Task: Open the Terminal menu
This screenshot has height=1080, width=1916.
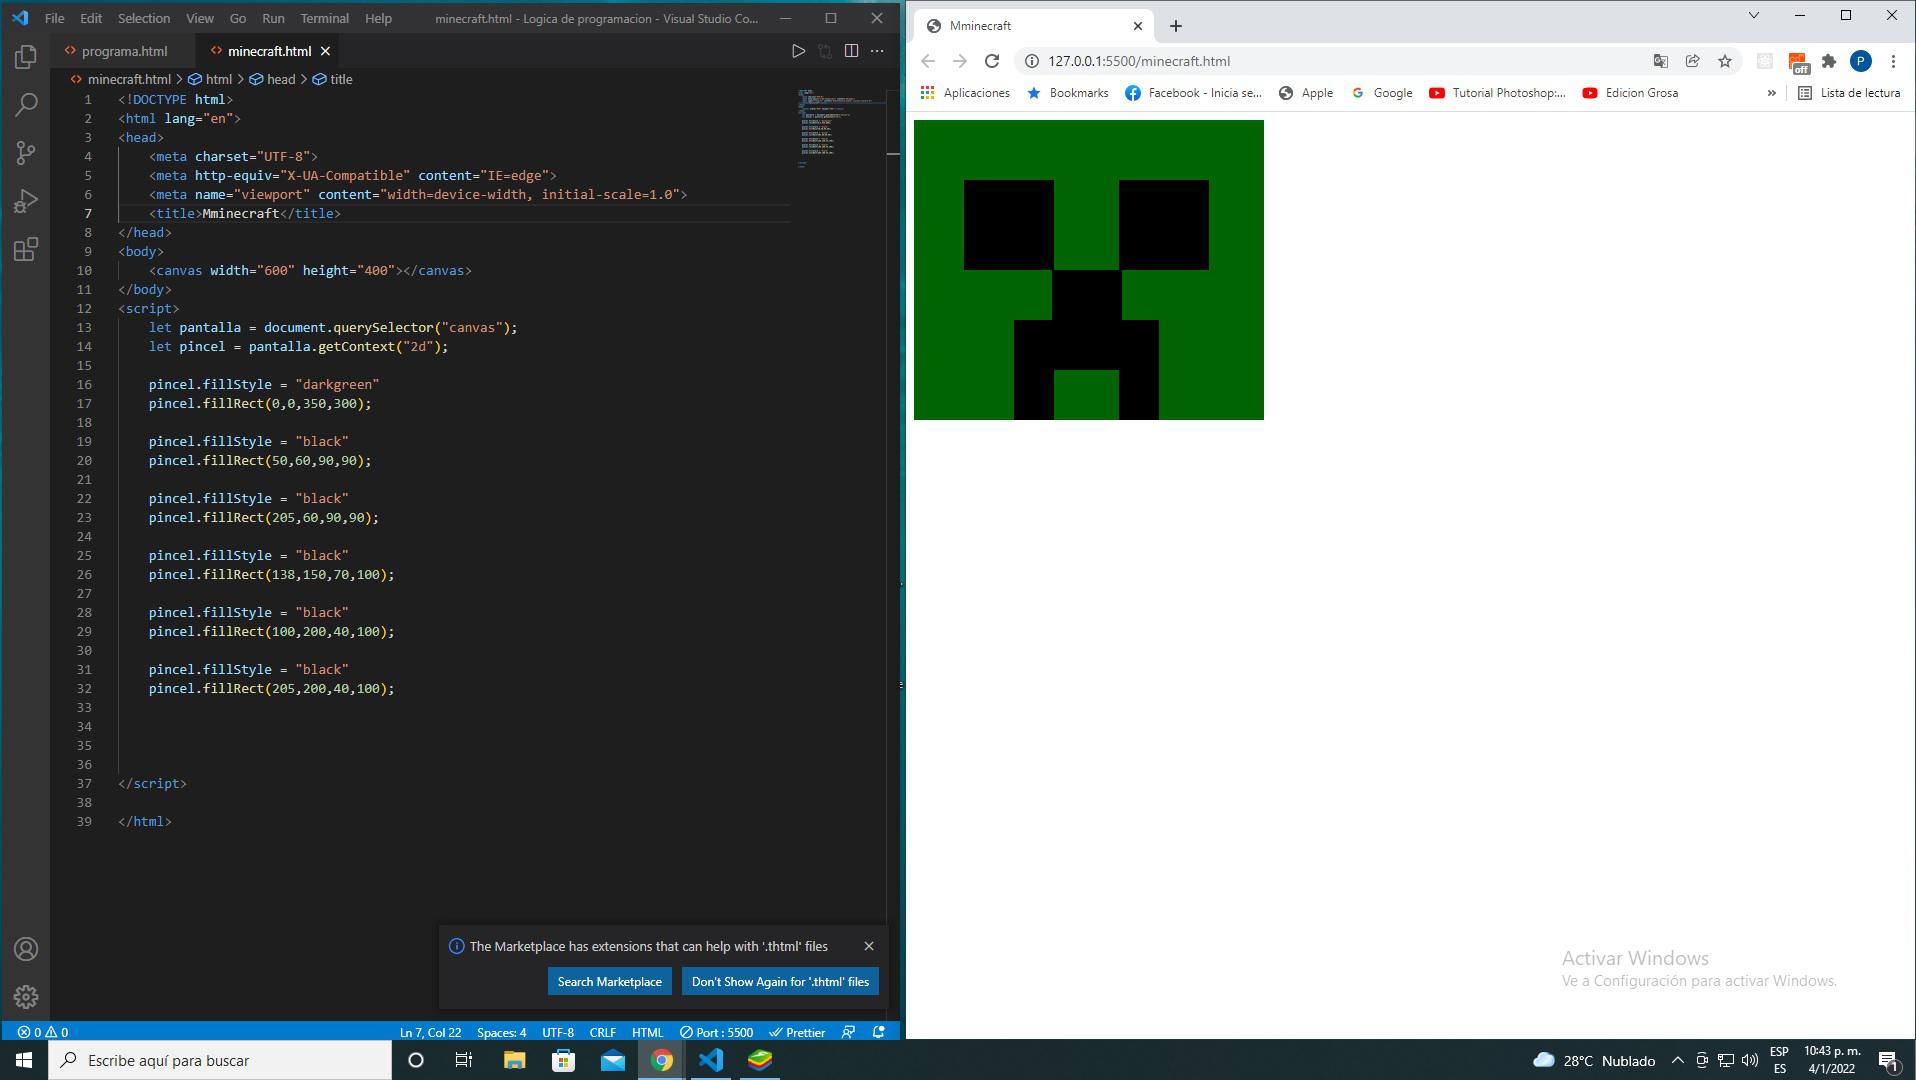Action: [x=324, y=18]
